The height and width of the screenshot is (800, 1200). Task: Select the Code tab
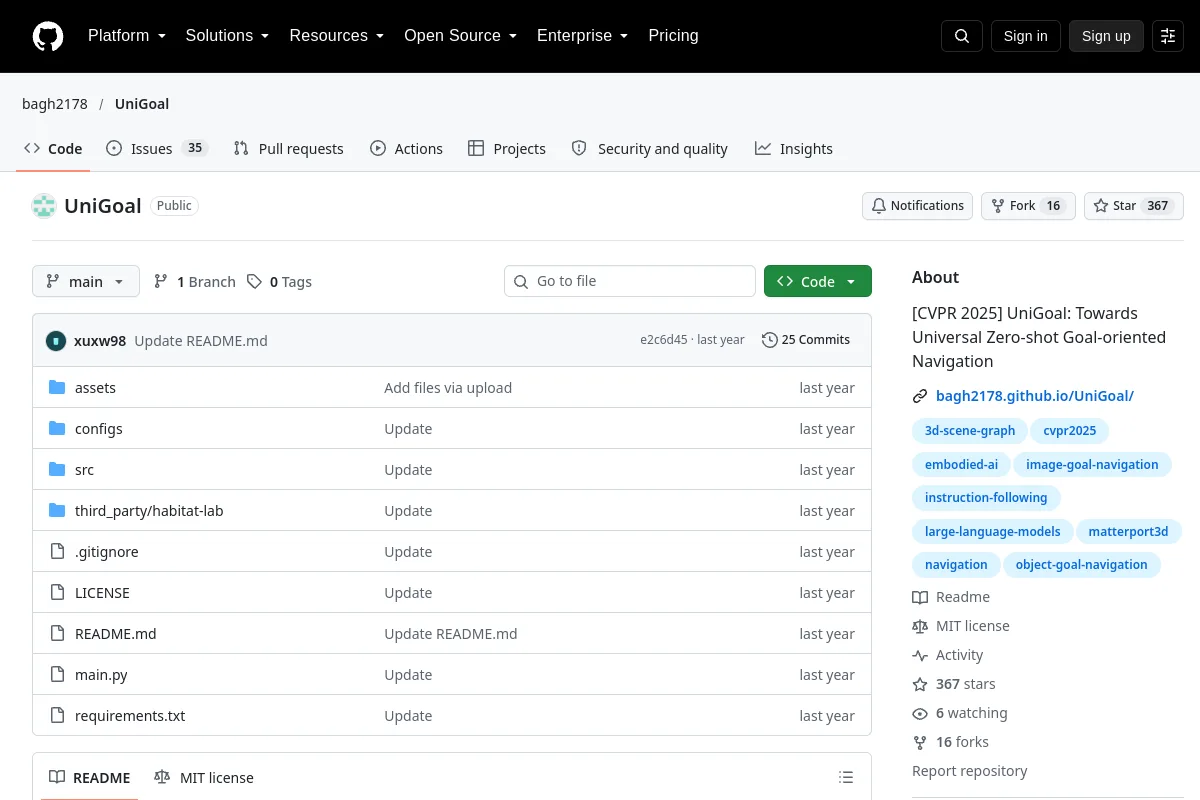(x=53, y=149)
